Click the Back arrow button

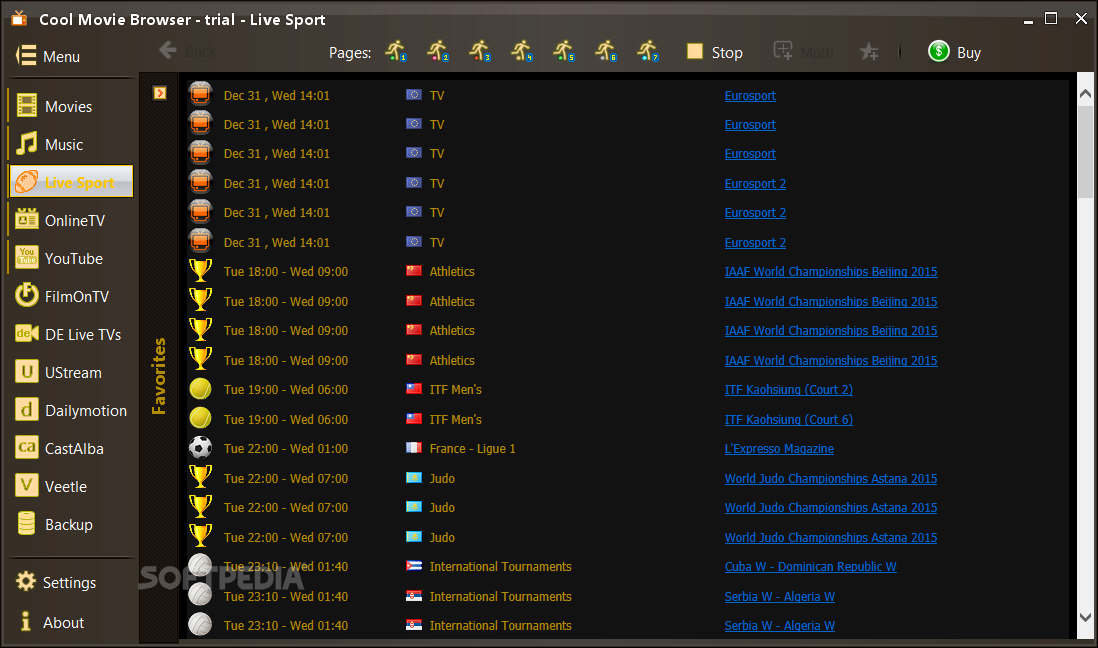pos(187,51)
